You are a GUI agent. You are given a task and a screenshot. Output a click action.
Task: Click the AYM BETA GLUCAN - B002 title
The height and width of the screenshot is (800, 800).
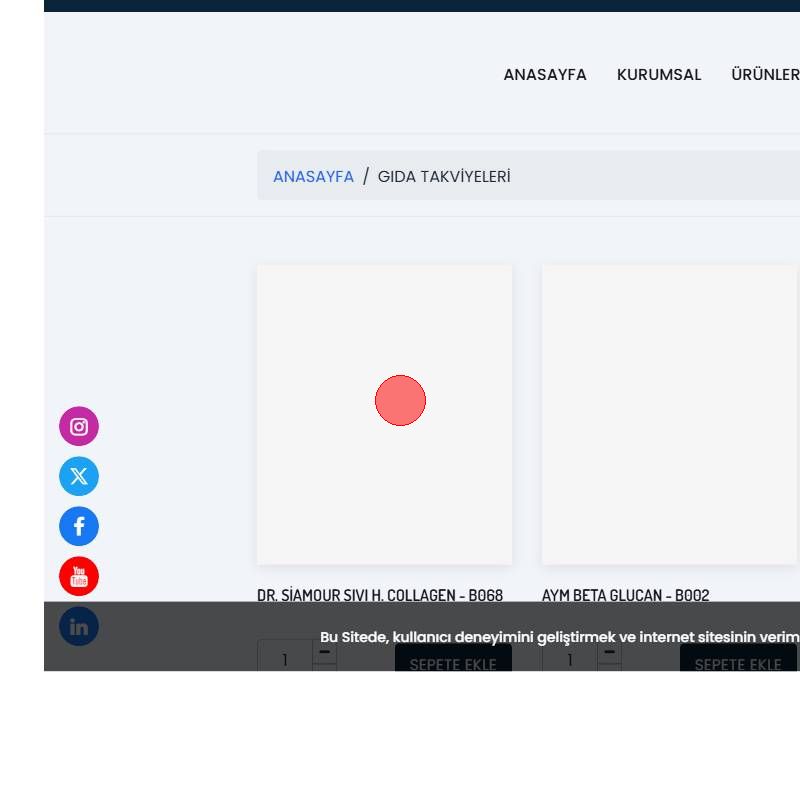click(x=626, y=595)
